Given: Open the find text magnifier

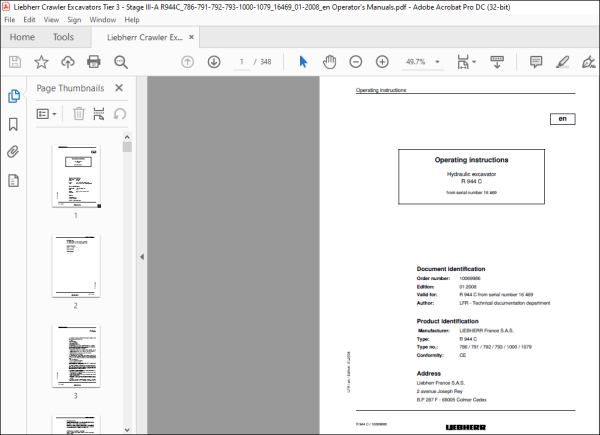Looking at the screenshot, I should [x=121, y=62].
